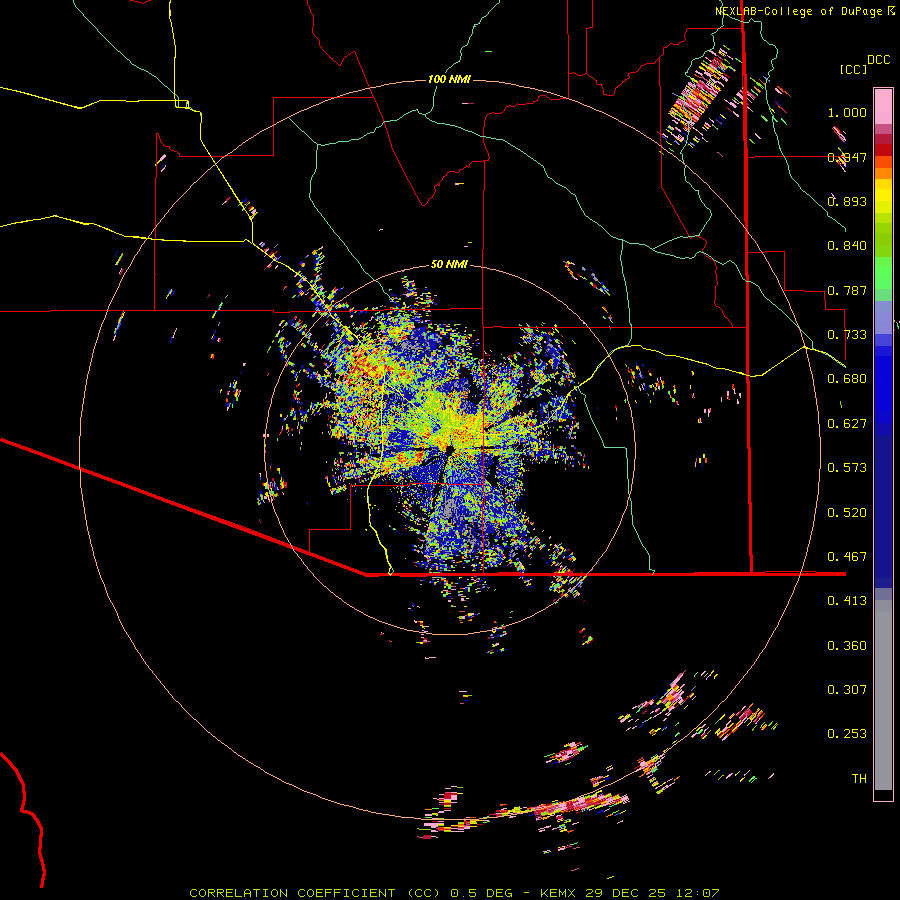Click the "100 NMI" range ring label
Screen dimensions: 900x900
click(449, 79)
